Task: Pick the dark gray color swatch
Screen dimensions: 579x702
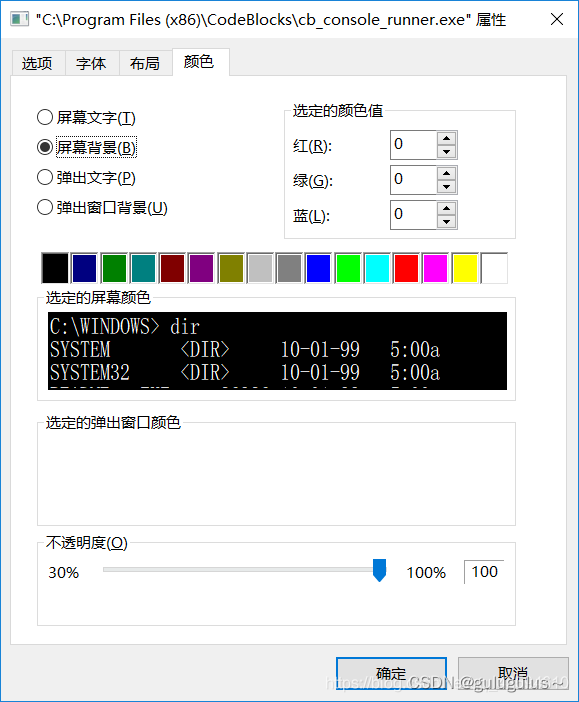Action: tap(289, 268)
